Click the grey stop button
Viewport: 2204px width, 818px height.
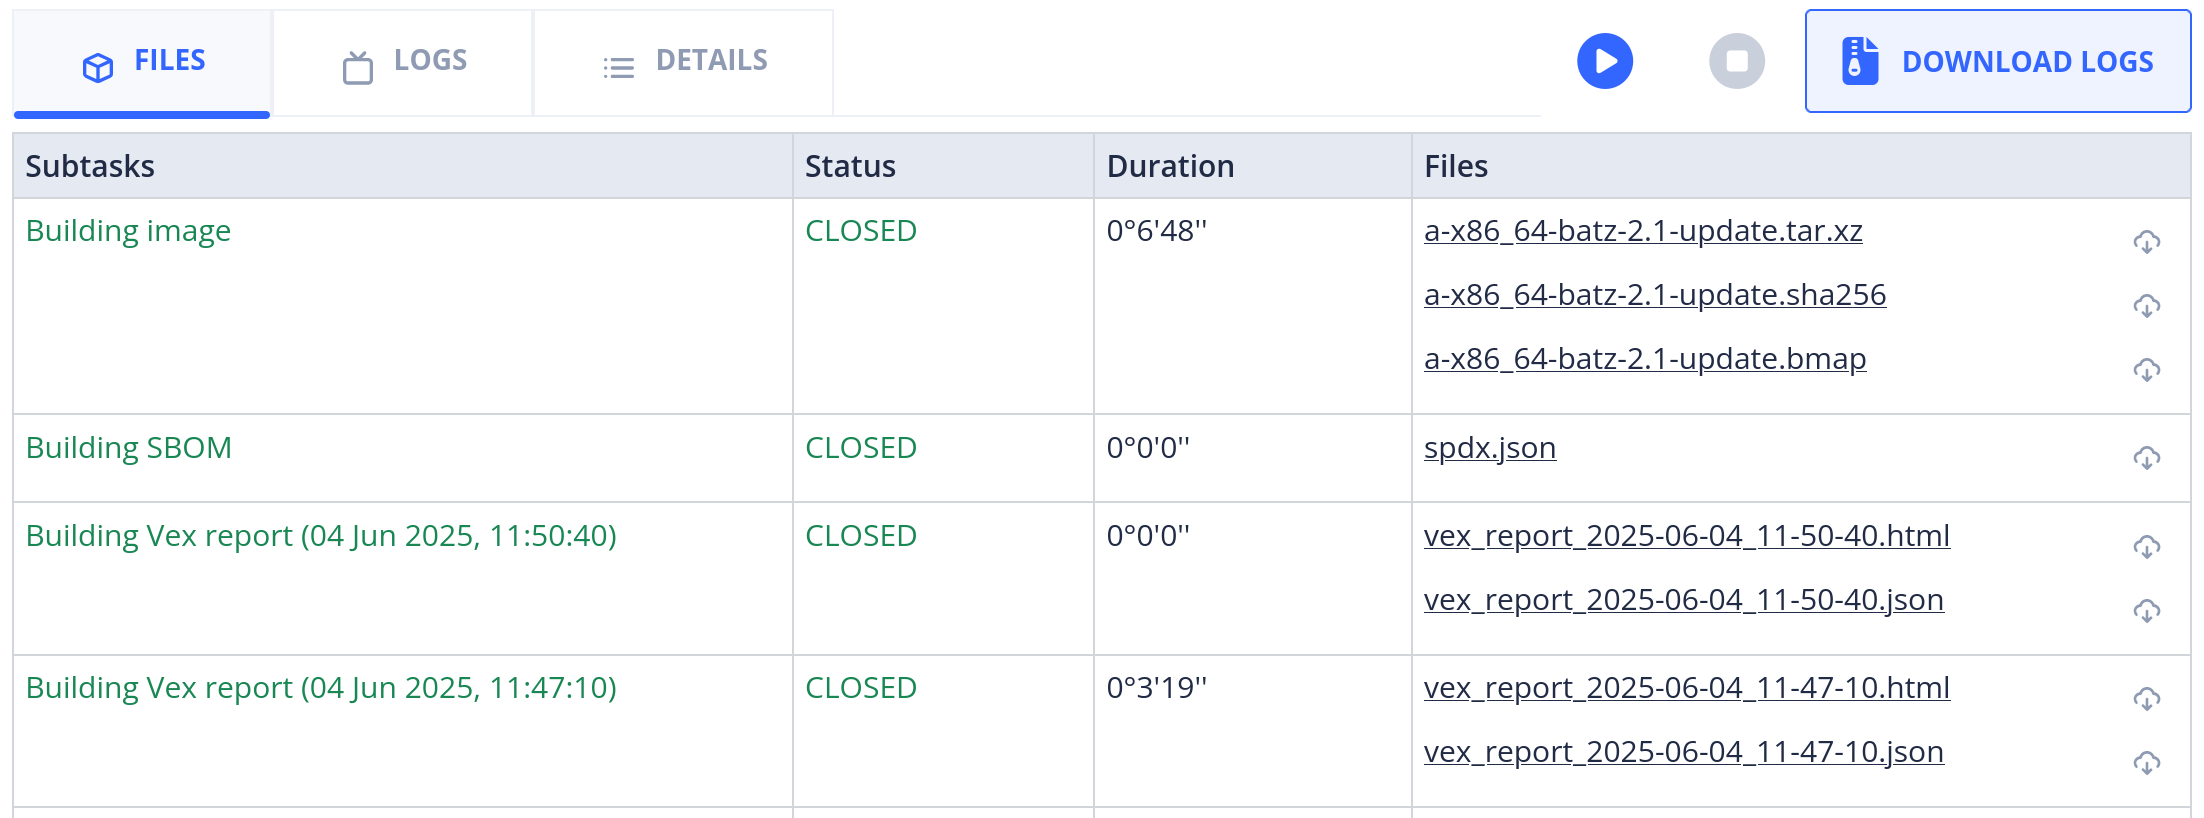1737,61
